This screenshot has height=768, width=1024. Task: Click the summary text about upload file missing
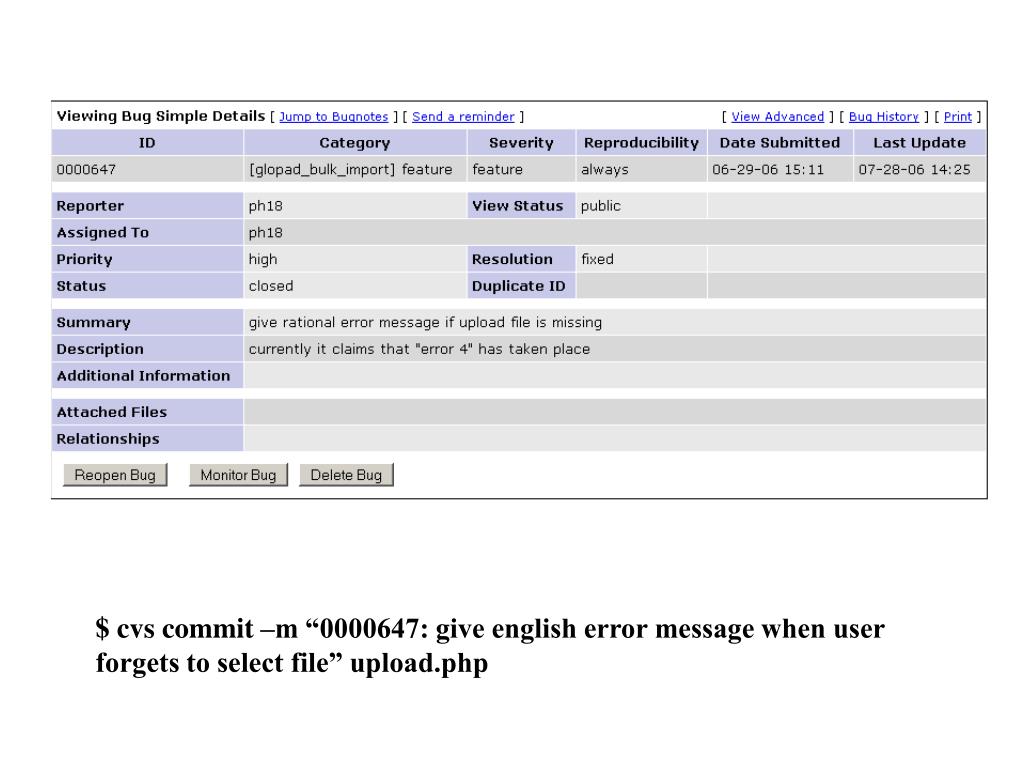(425, 323)
